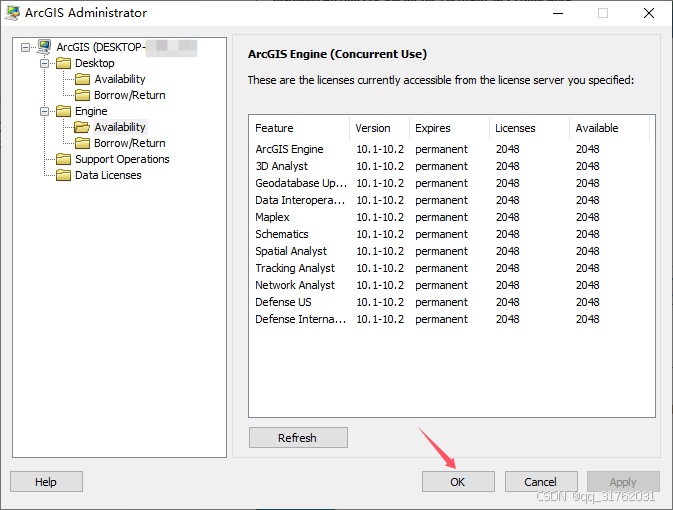Open the Support Operations tree item
Image resolution: width=673 pixels, height=510 pixels.
point(122,159)
